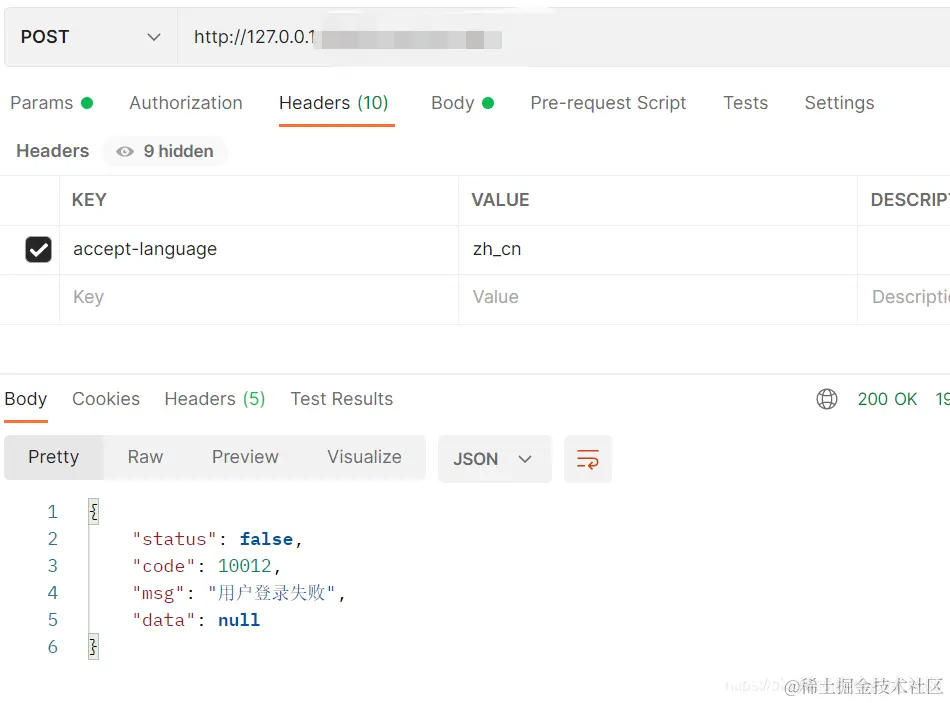Image resolution: width=950 pixels, height=703 pixels.
Task: Click the VALUE column header
Action: point(500,200)
